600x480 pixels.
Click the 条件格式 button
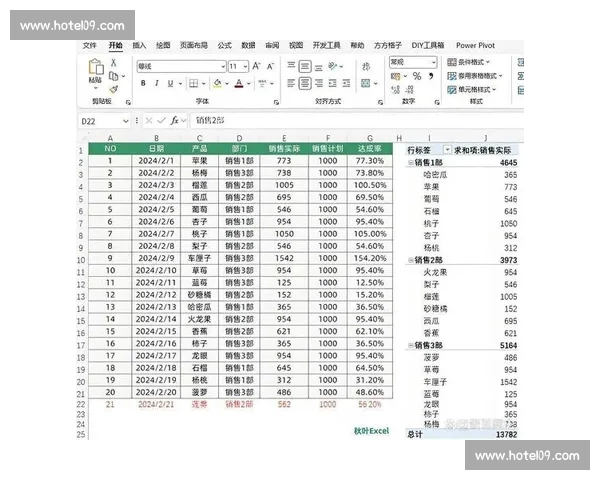coord(469,62)
